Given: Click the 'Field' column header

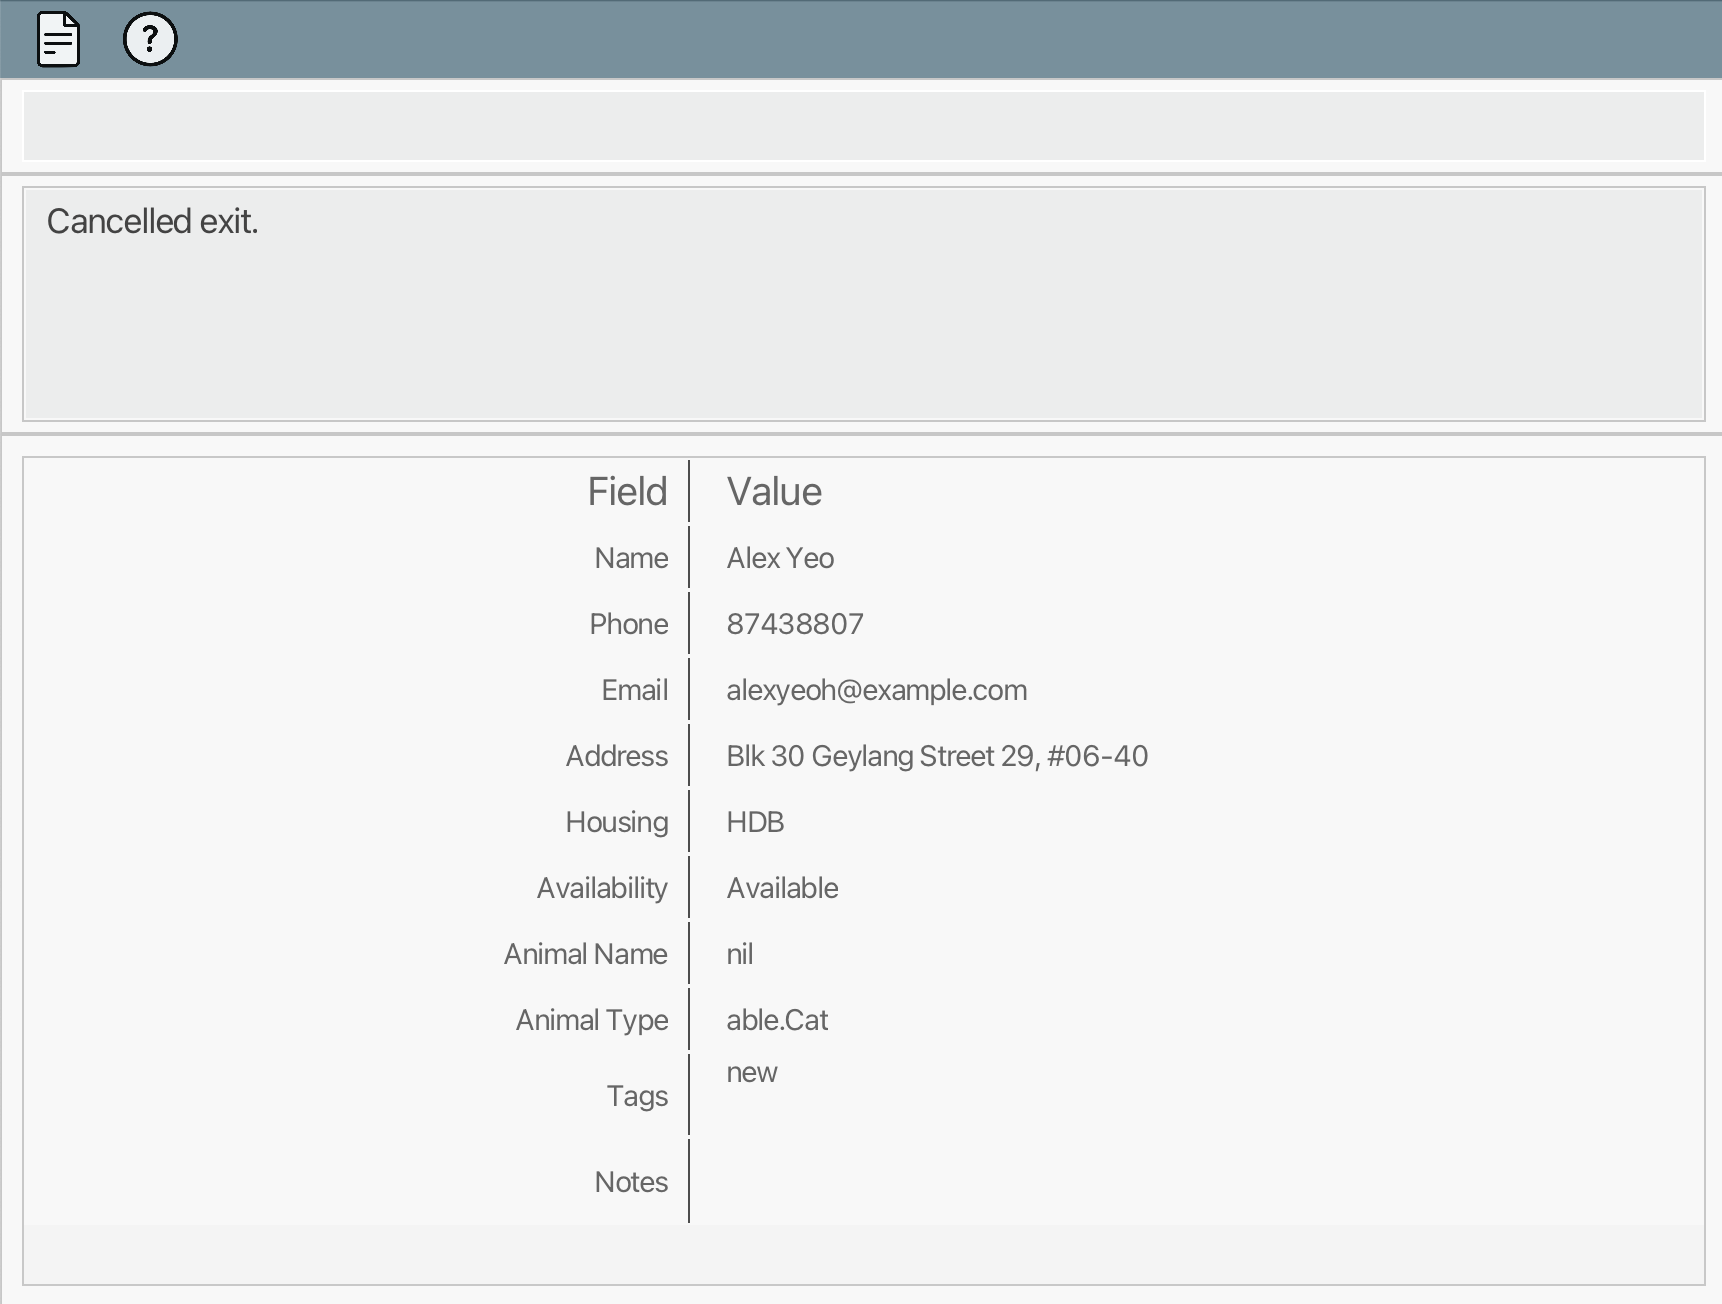Looking at the screenshot, I should (x=627, y=492).
